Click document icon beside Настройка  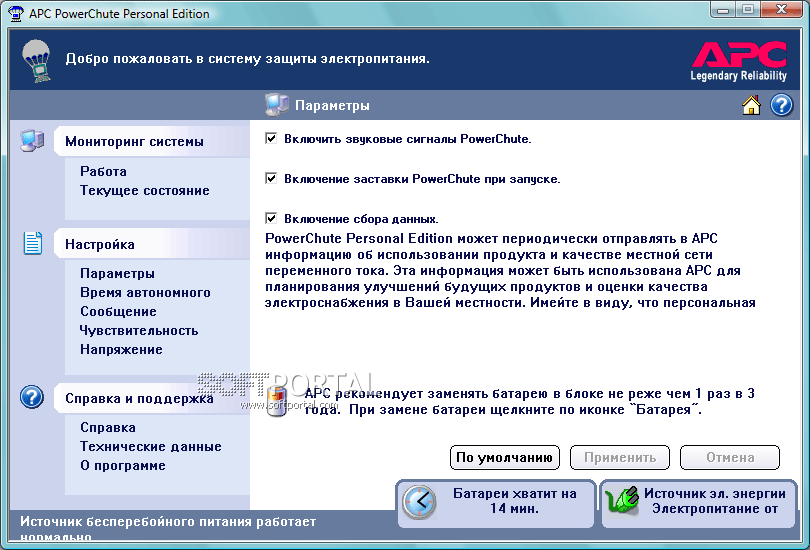(33, 243)
